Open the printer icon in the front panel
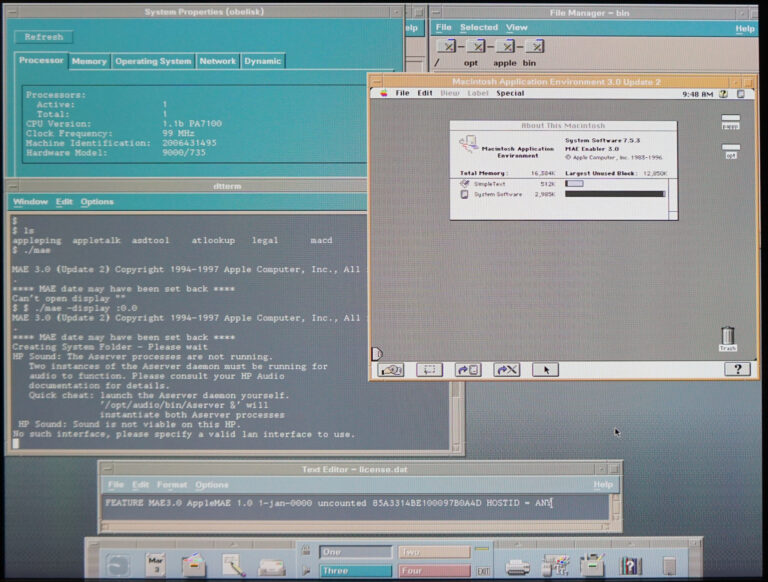Screen dimensions: 768x582 tap(517, 566)
